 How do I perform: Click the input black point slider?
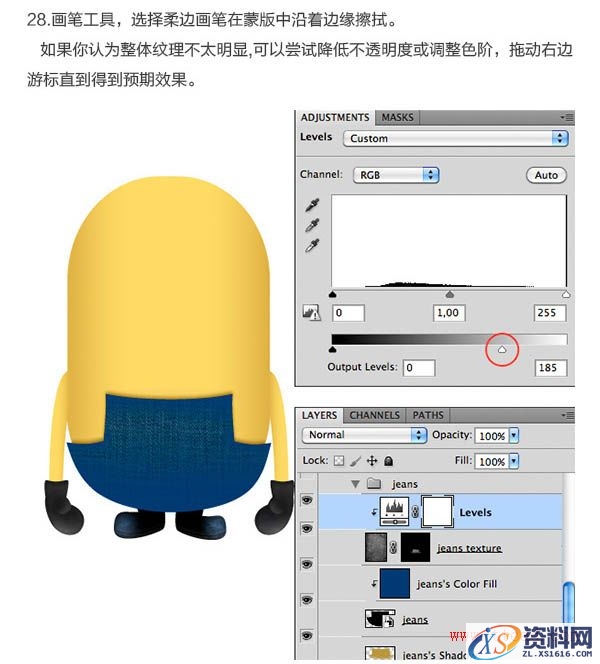[x=333, y=294]
